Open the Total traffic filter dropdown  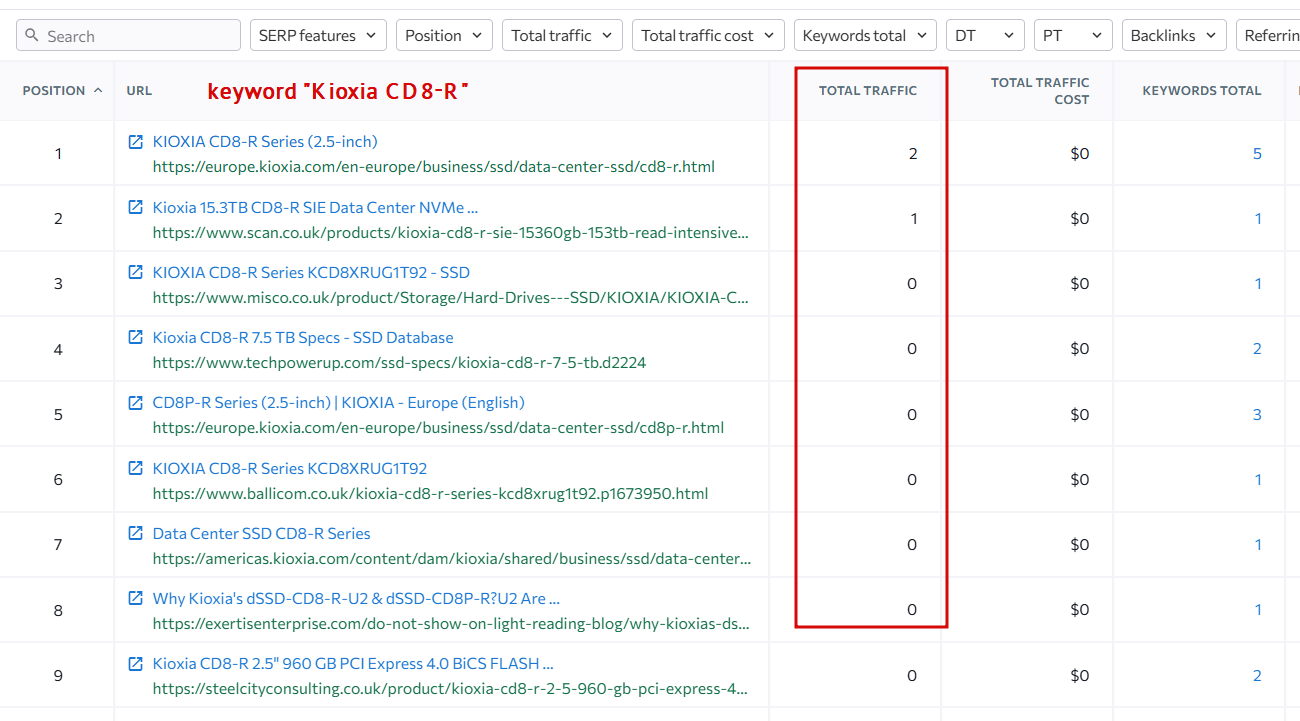[x=562, y=35]
